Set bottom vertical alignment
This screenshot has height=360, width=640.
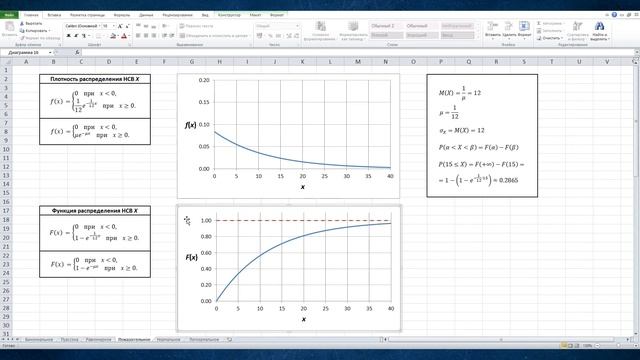tap(153, 26)
